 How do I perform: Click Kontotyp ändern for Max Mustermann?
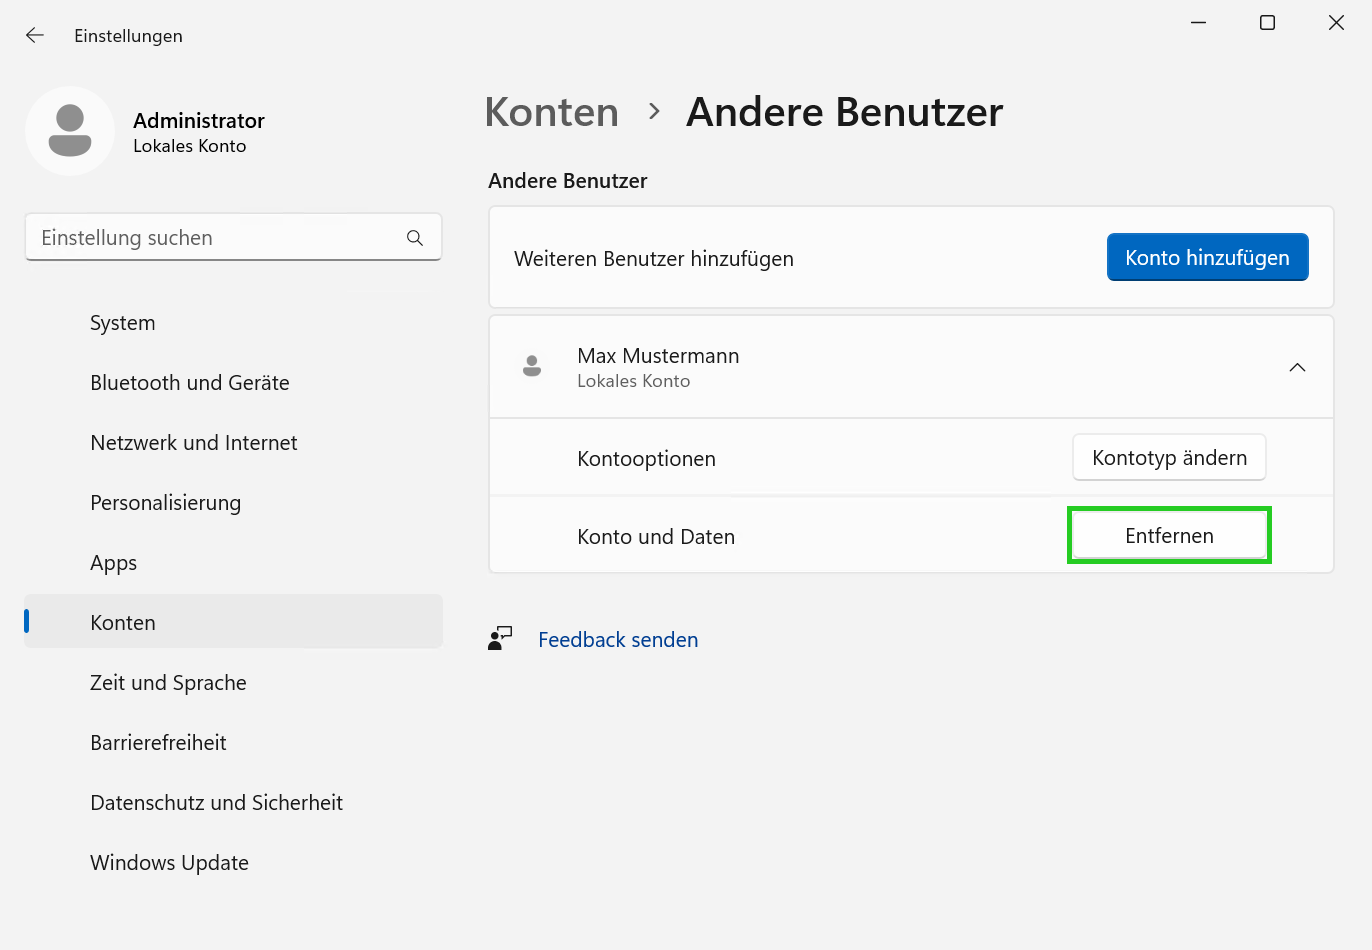click(1169, 457)
